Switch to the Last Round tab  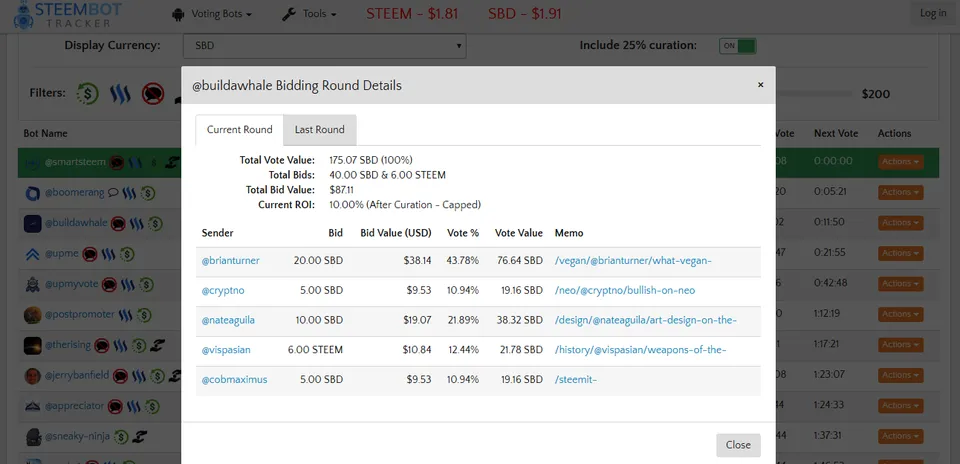[x=320, y=130]
